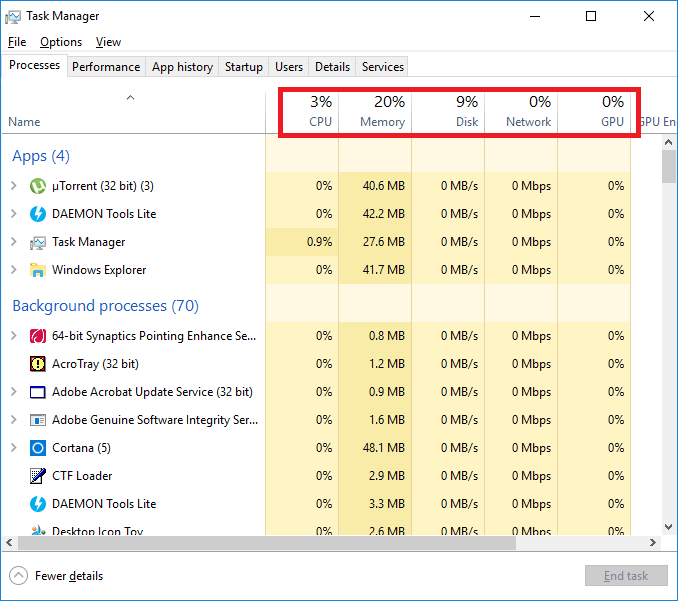The height and width of the screenshot is (601, 678).
Task: Click Task Manager's 0.9% CPU value
Action: click(x=319, y=242)
